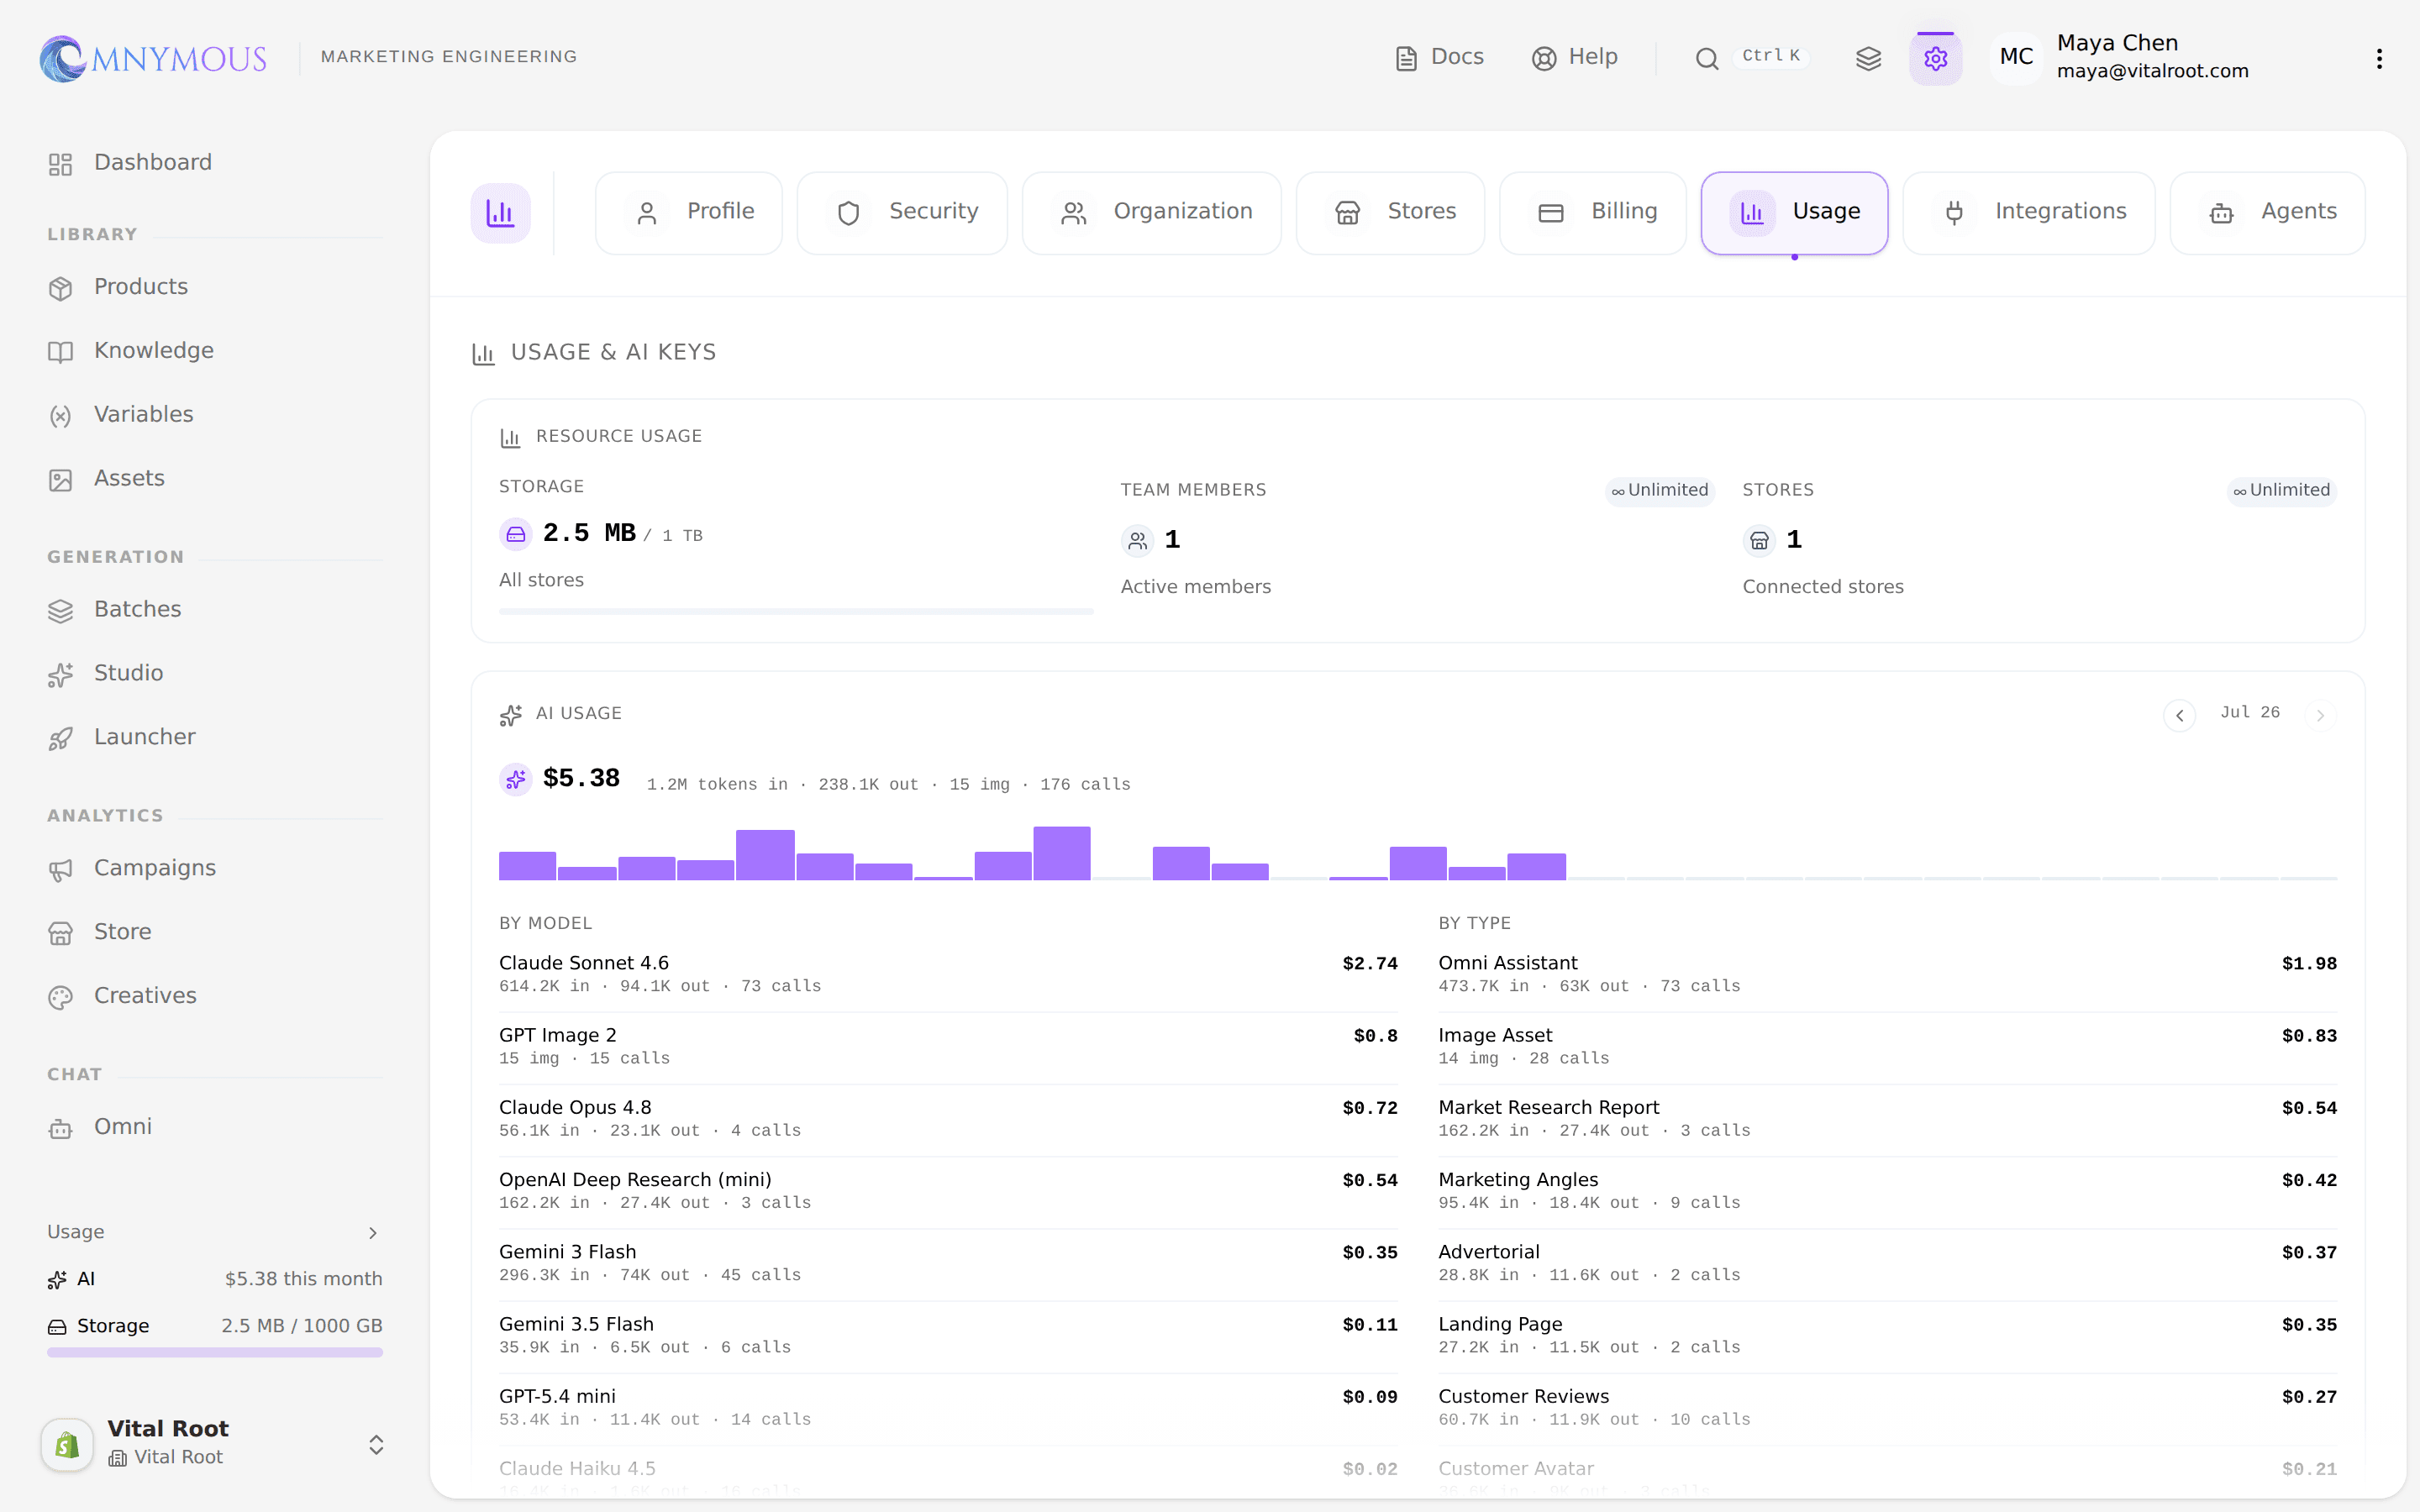Select the Customer Reviews row

coord(1887,1407)
